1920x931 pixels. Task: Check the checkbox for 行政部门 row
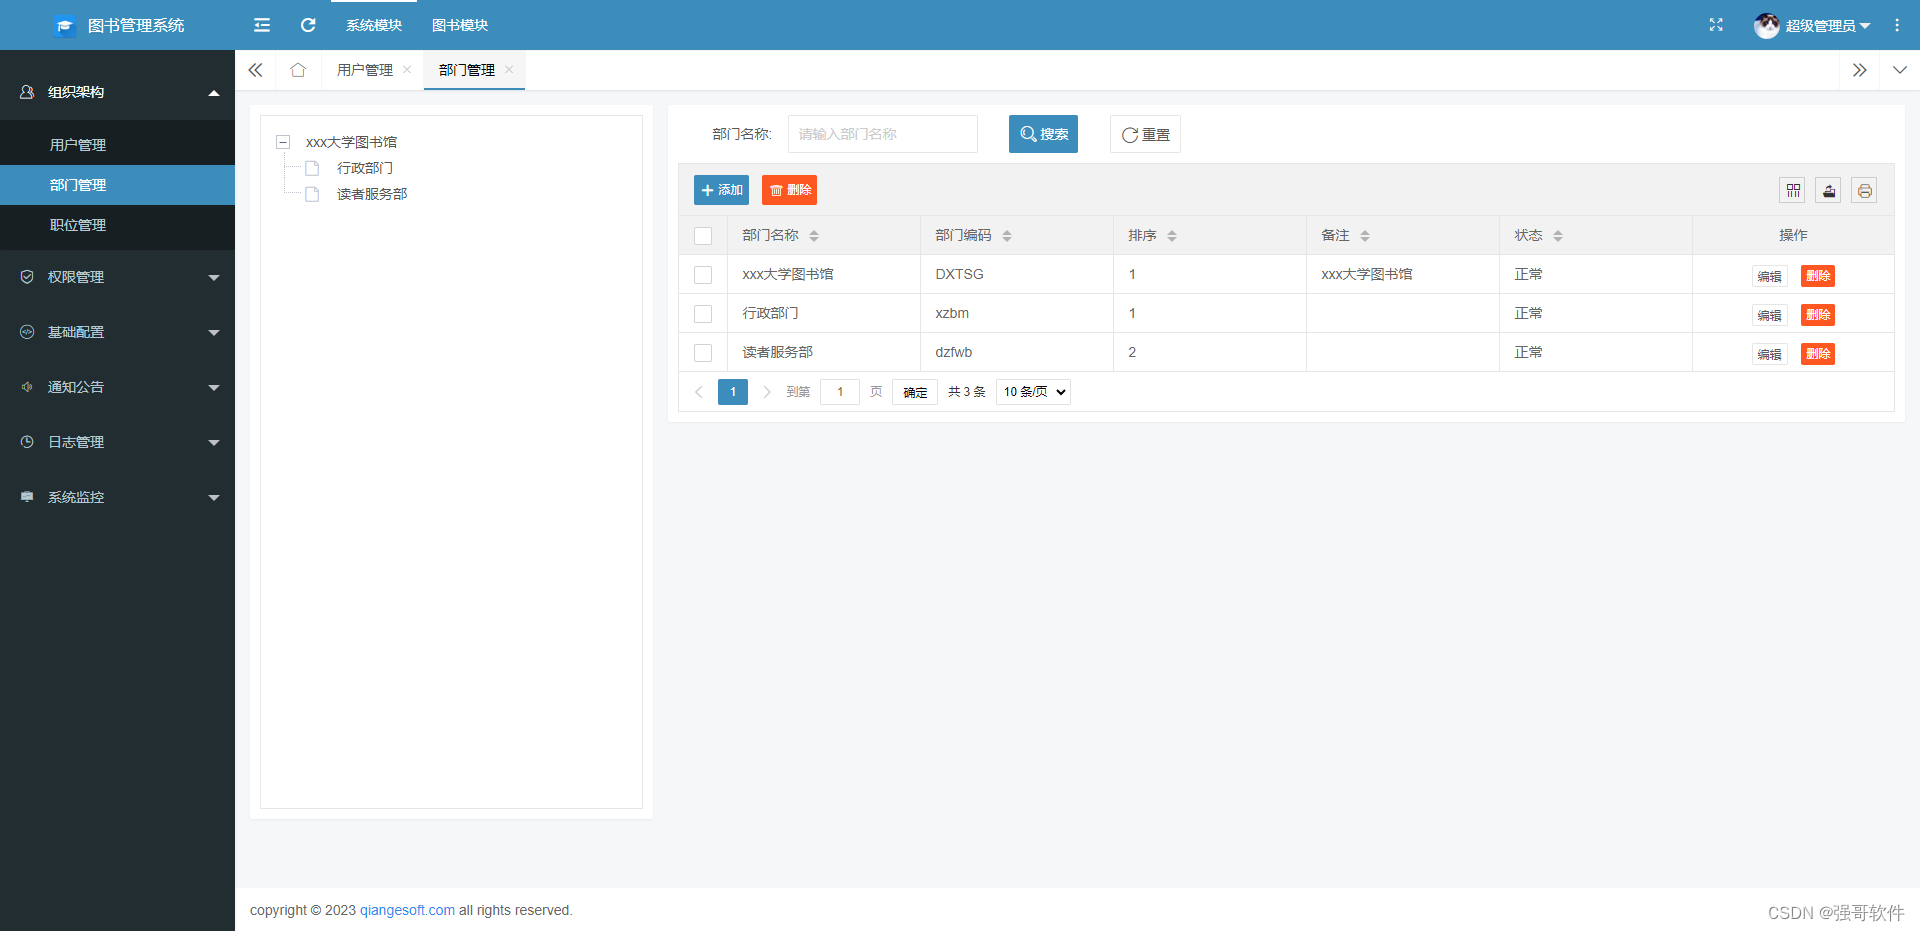(x=703, y=313)
